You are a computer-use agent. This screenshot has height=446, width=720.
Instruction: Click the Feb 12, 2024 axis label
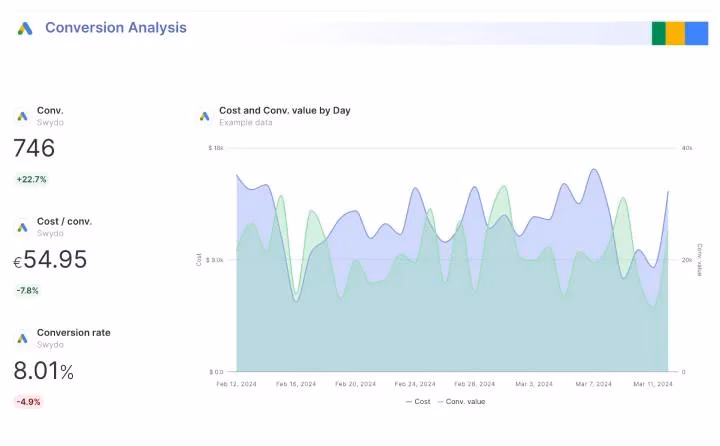[x=237, y=384]
